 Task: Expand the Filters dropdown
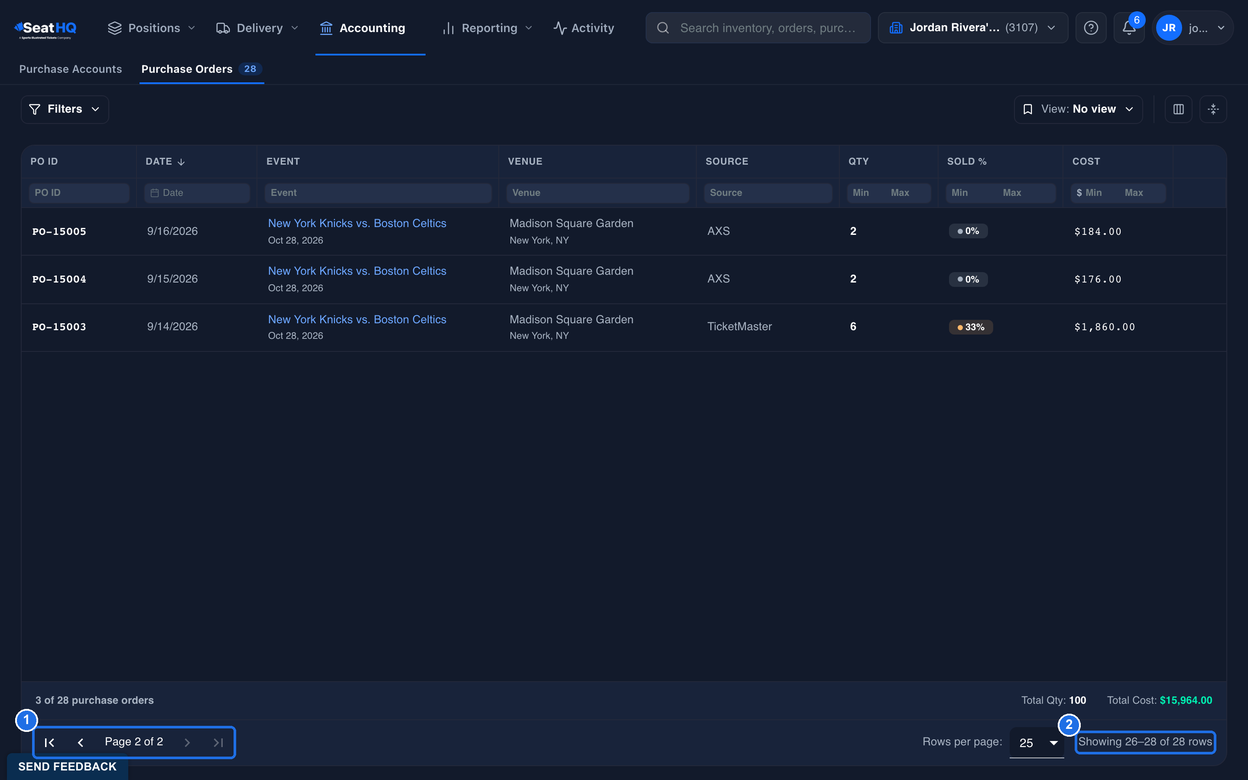(x=65, y=109)
